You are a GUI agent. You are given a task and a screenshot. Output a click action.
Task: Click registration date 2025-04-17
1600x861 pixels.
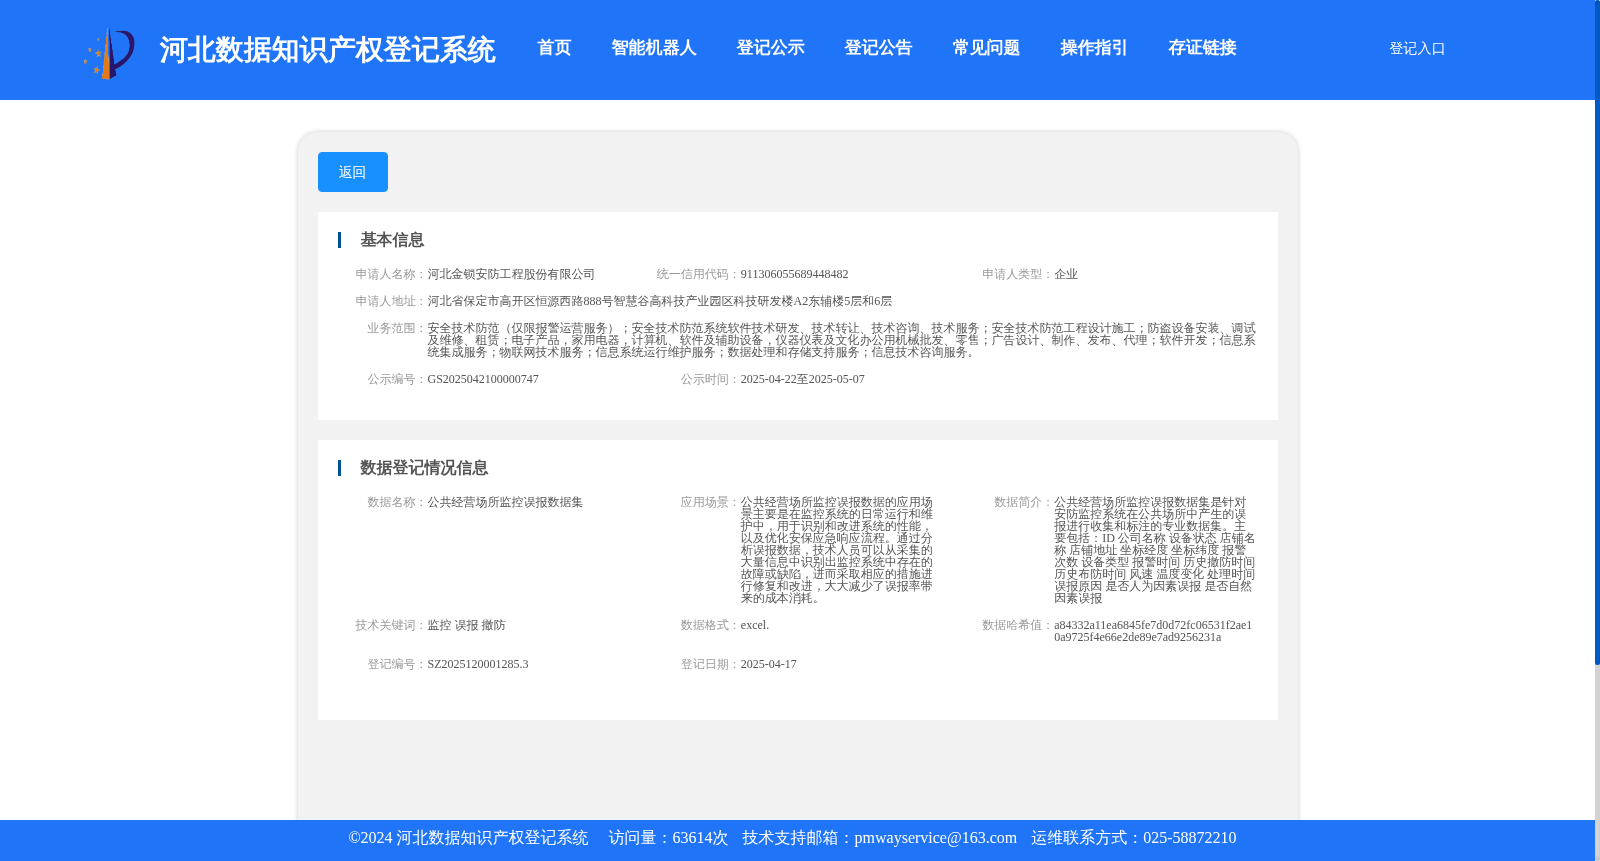768,664
